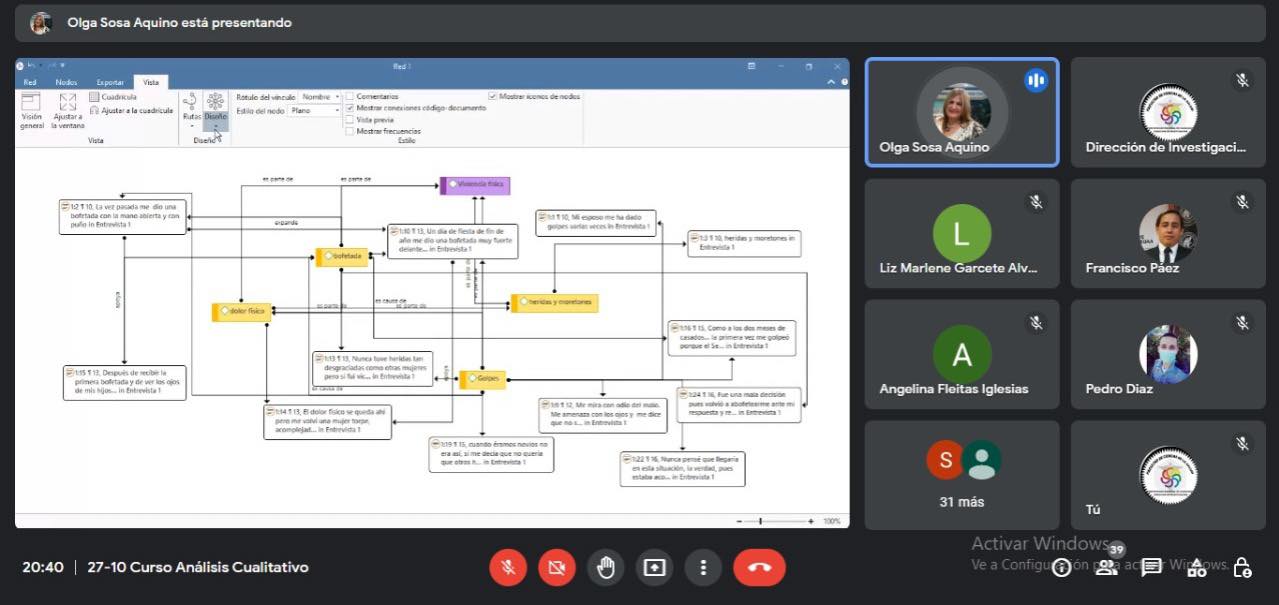The width and height of the screenshot is (1279, 605).
Task: Select the Vista ribbon tab
Action: tap(150, 82)
